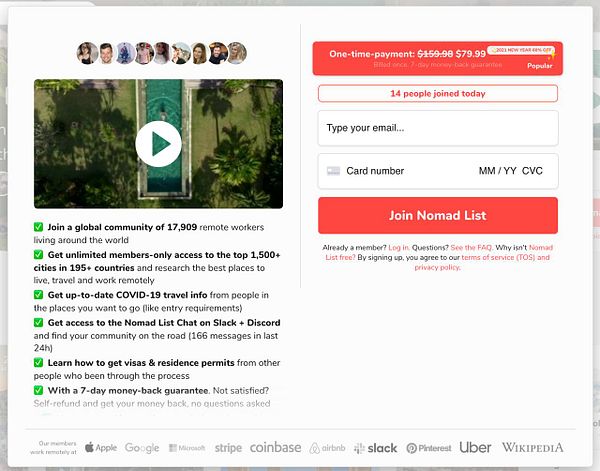
Task: Click the Wikipedia logo in footer
Action: 533,447
